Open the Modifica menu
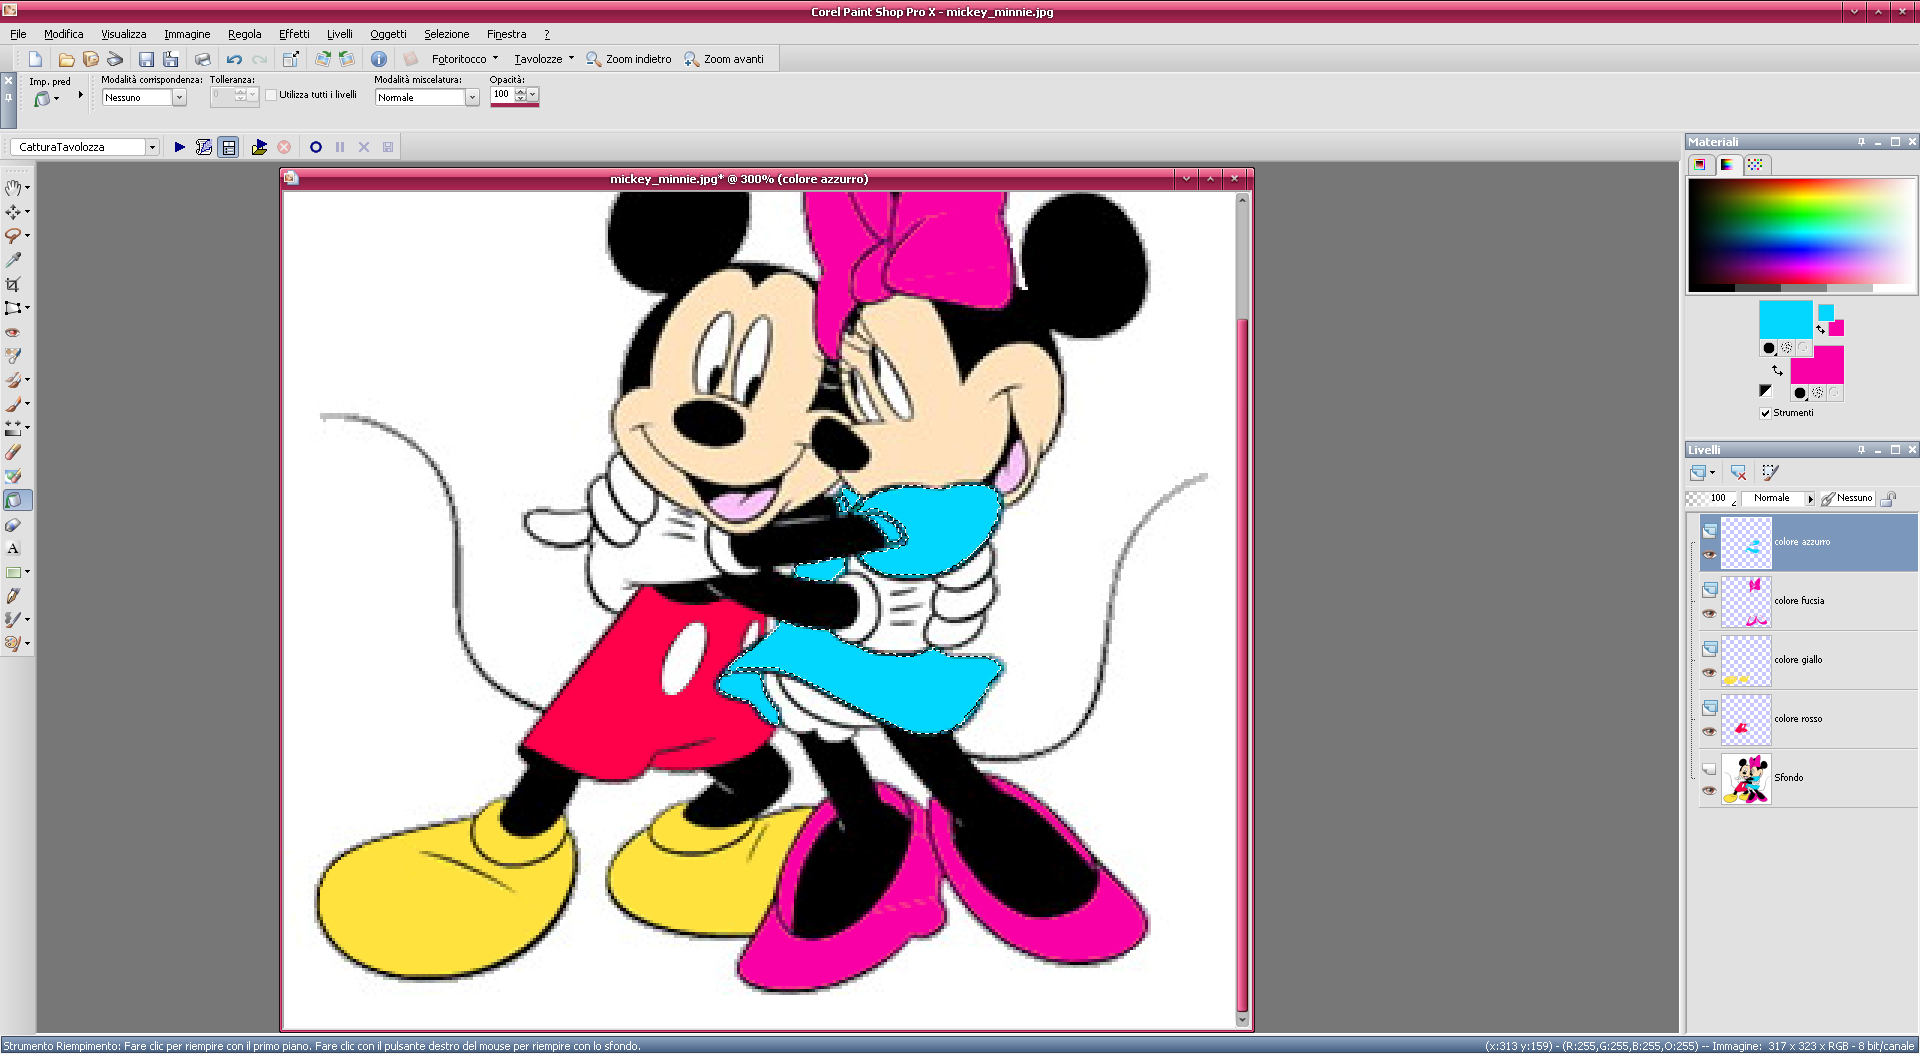This screenshot has width=1920, height=1054. coord(63,34)
